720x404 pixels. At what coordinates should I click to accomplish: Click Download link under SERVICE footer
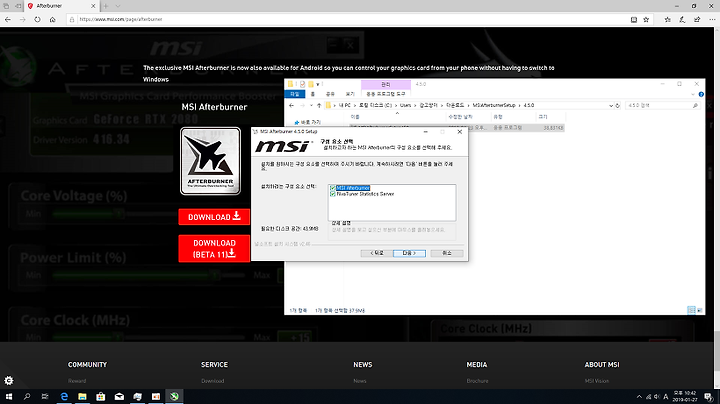tap(213, 381)
